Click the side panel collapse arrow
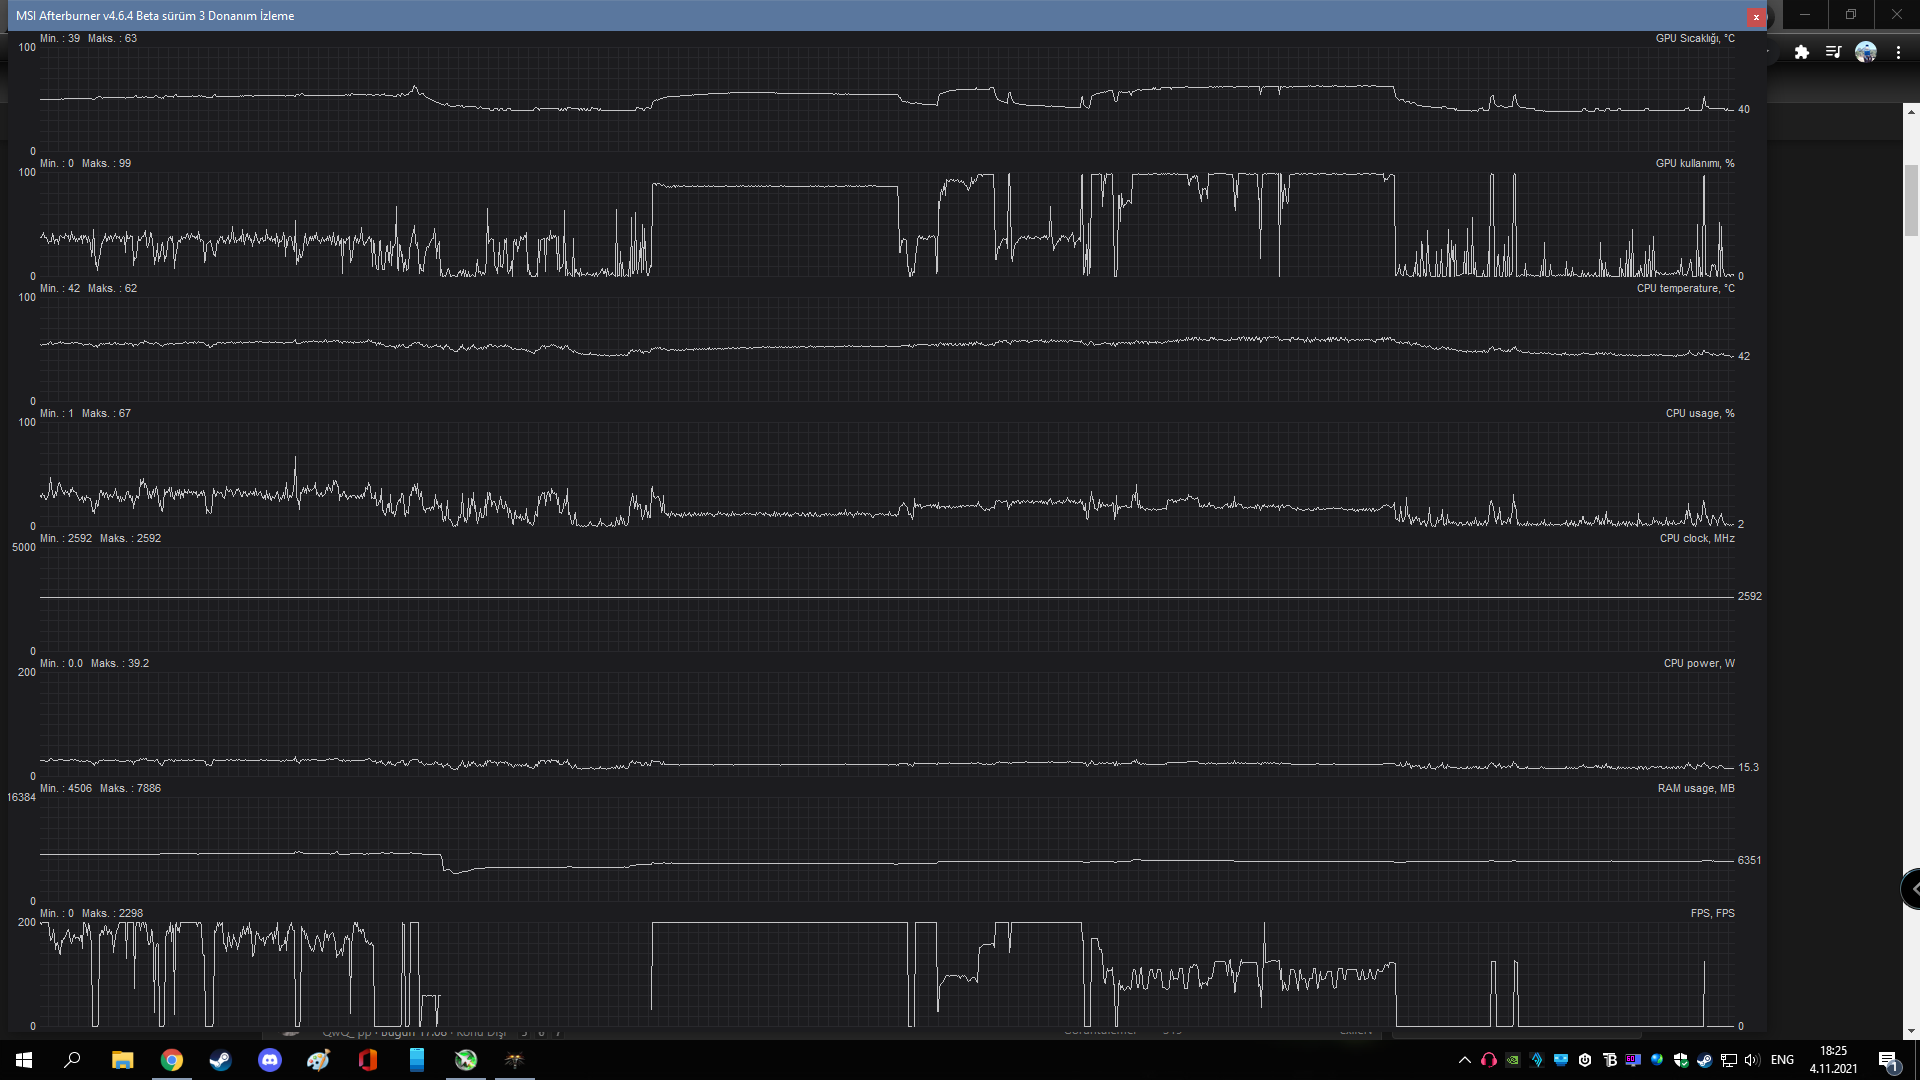The width and height of the screenshot is (1920, 1080). pos(1913,889)
